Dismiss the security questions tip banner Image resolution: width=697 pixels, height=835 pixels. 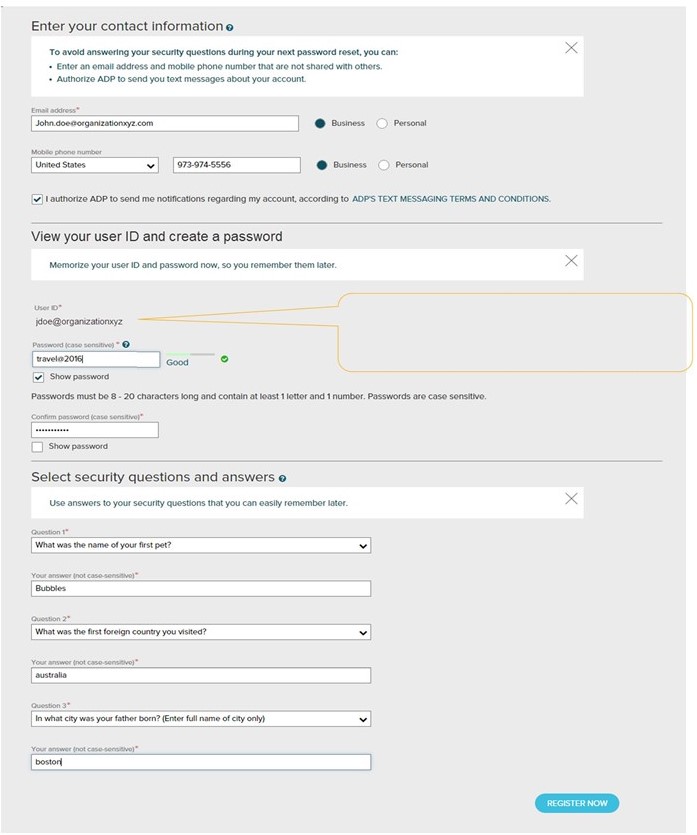point(571,47)
